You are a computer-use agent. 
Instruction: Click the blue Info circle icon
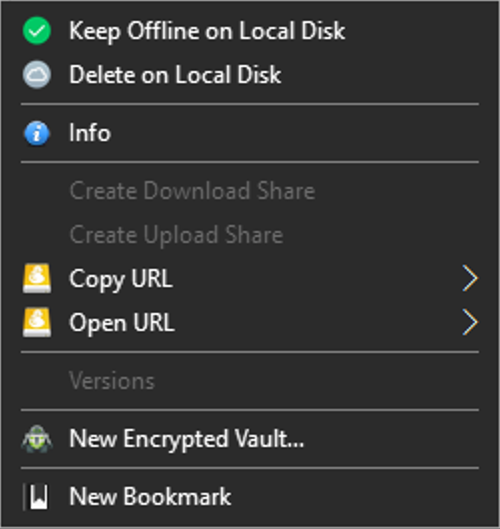point(37,133)
